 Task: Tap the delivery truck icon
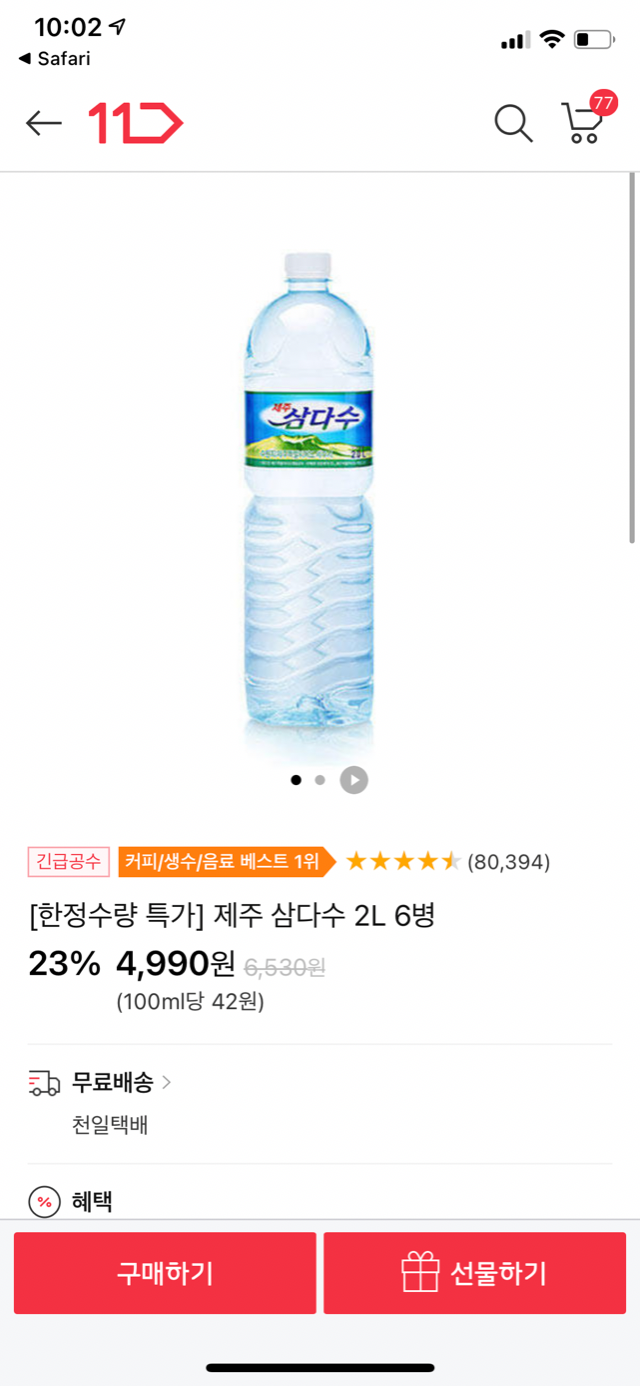coord(45,1083)
